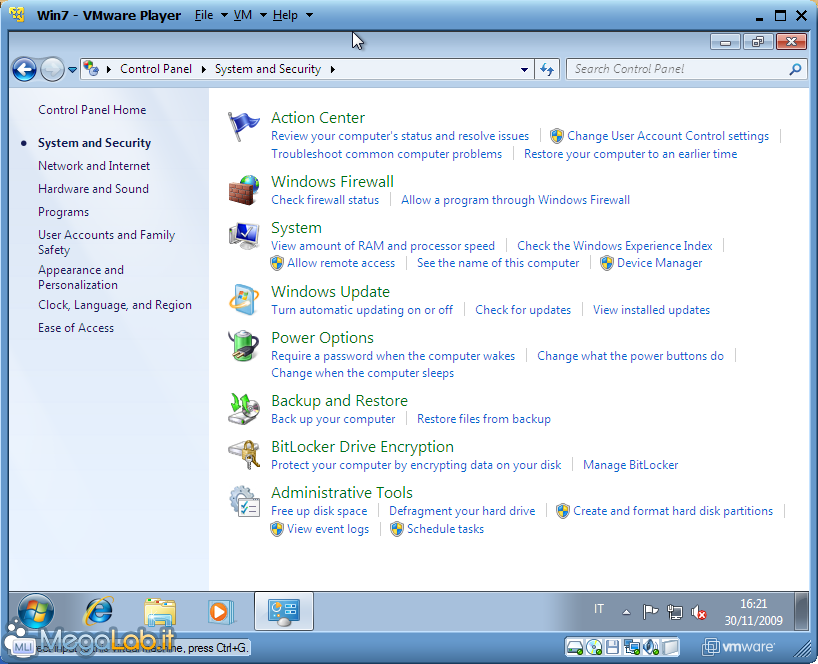Open Clock, Language, and Region
This screenshot has height=664, width=818.
pyautogui.click(x=115, y=305)
